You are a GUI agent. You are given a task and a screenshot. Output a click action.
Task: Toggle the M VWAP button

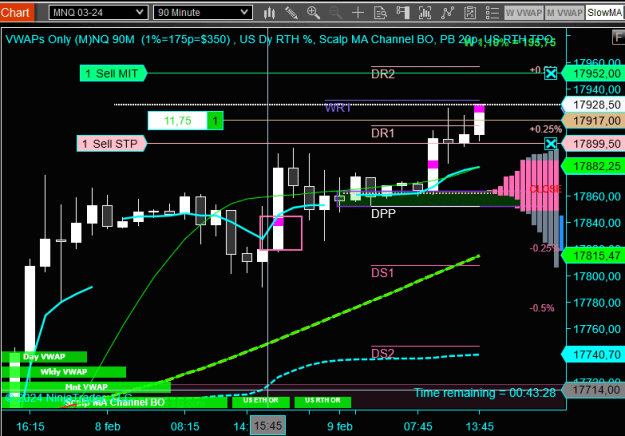pos(564,13)
